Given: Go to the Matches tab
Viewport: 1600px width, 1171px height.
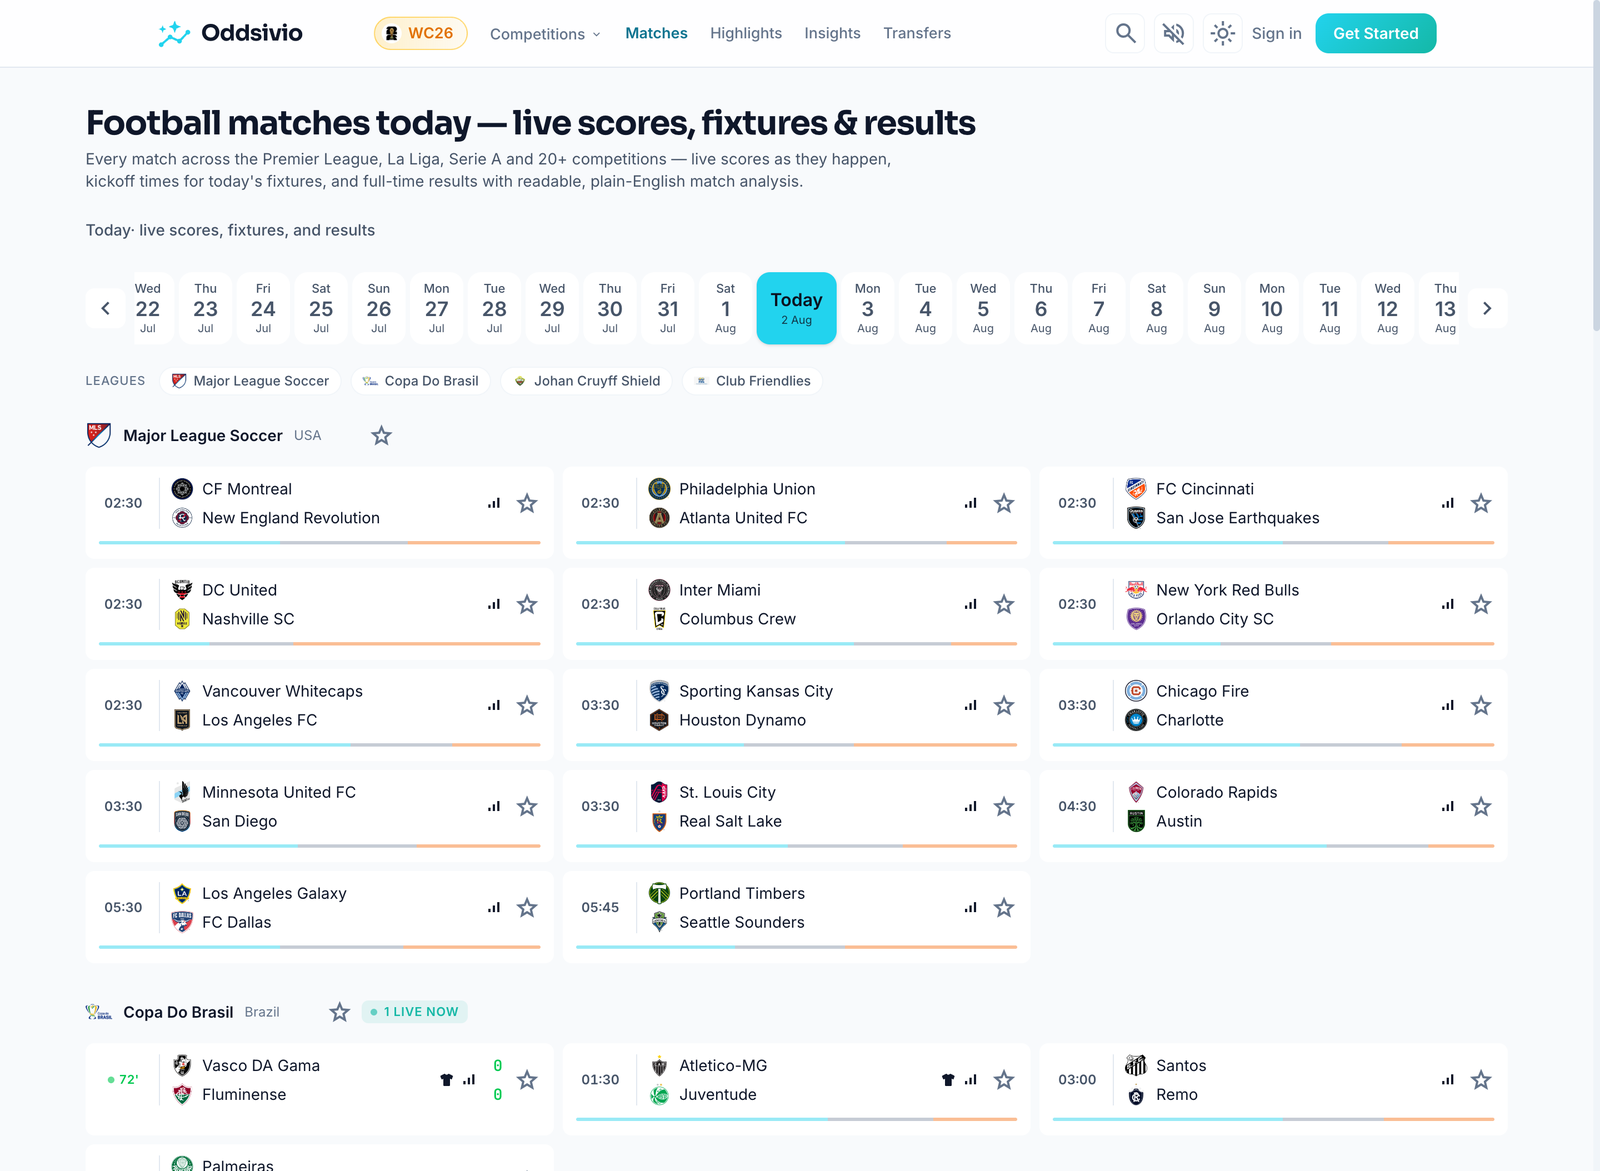Looking at the screenshot, I should click(x=656, y=33).
